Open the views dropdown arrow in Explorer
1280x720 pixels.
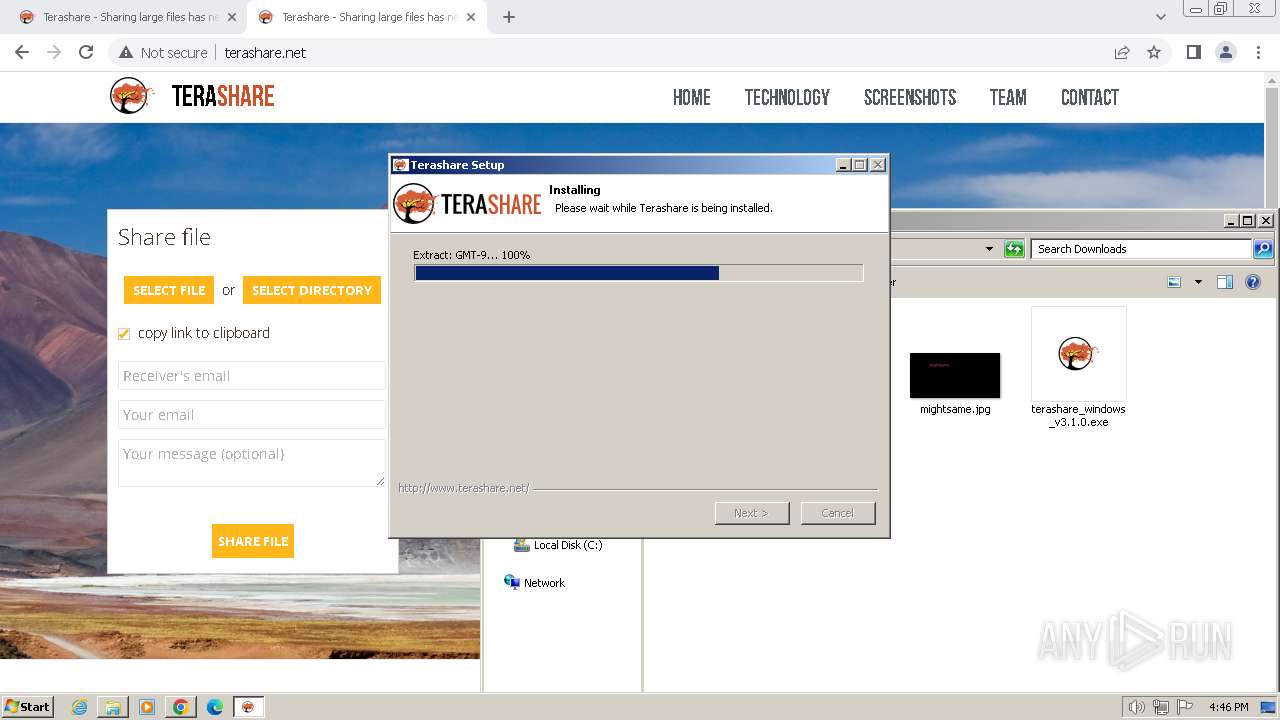(1198, 283)
